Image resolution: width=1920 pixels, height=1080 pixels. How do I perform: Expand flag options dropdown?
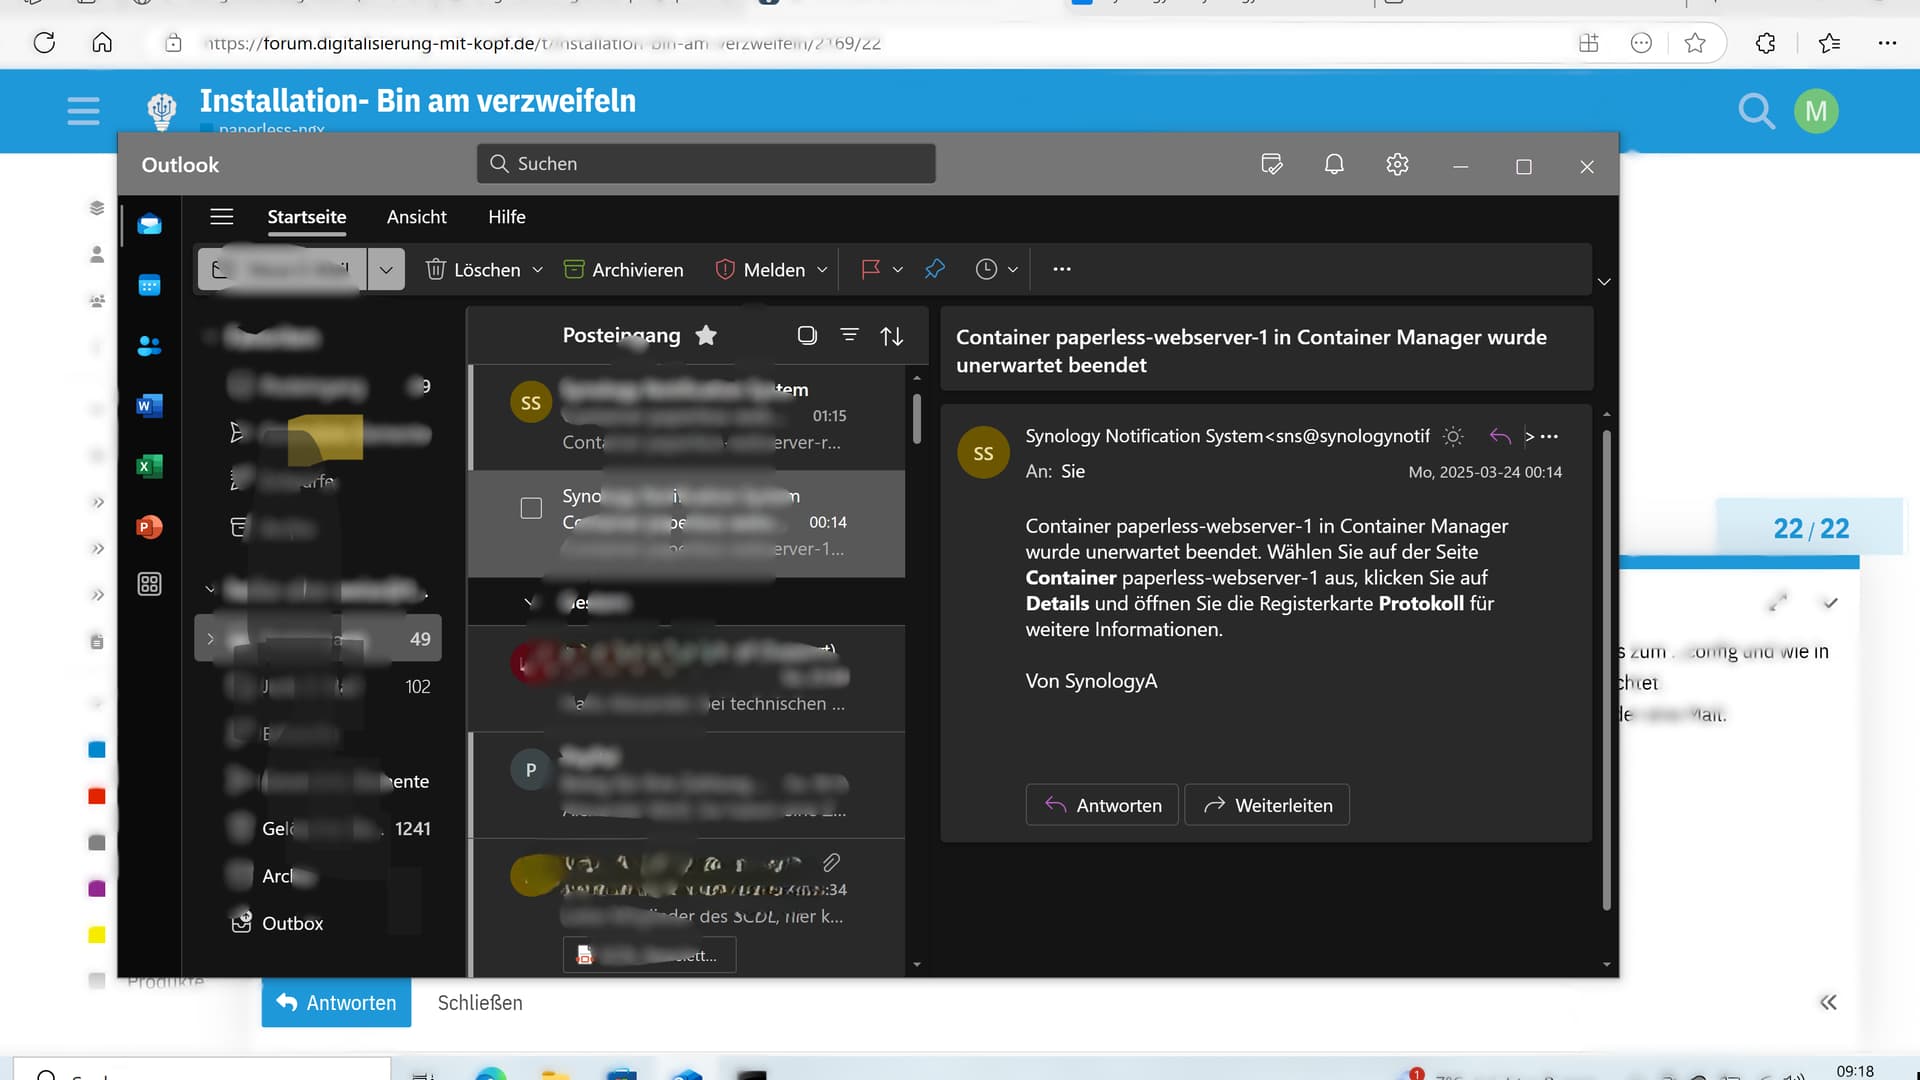coord(897,269)
